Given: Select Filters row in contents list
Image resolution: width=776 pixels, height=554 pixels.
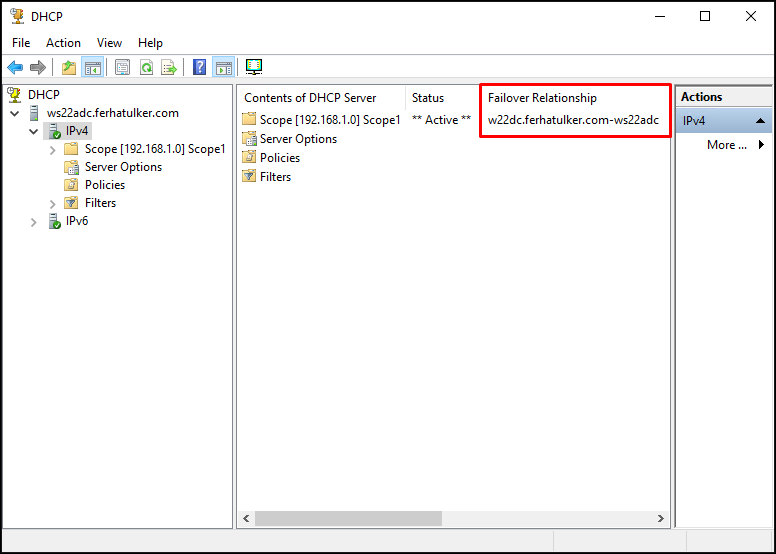Looking at the screenshot, I should (x=267, y=176).
